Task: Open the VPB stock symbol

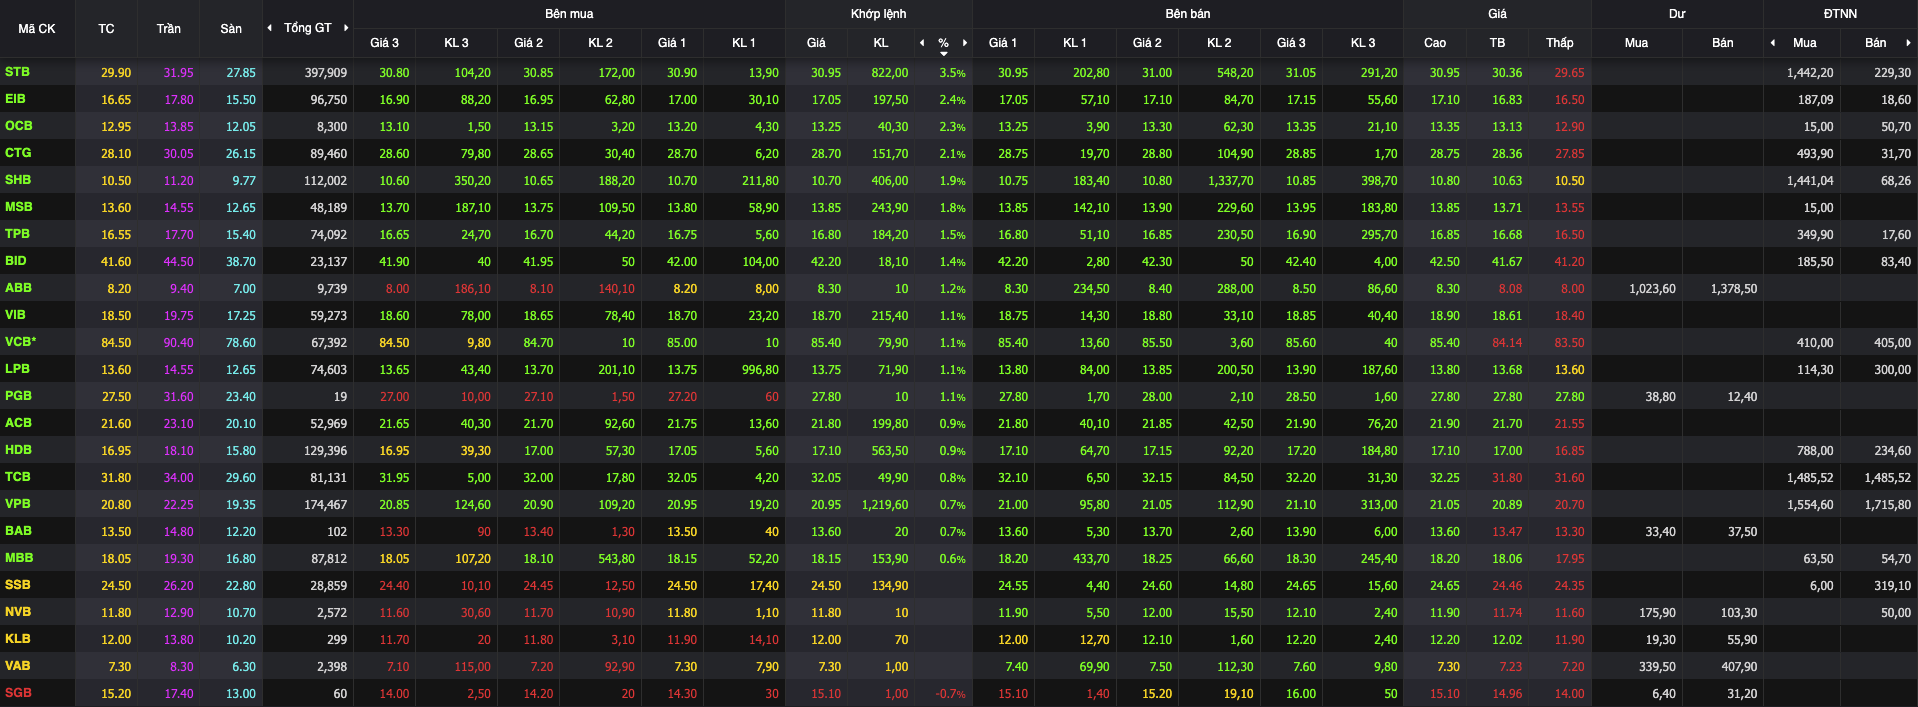Action: click(x=17, y=504)
